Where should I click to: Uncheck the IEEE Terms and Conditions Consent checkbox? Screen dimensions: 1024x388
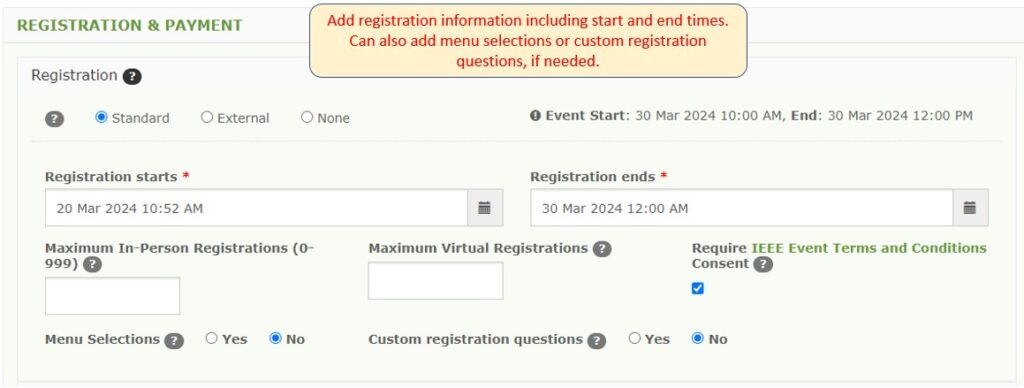(x=697, y=288)
